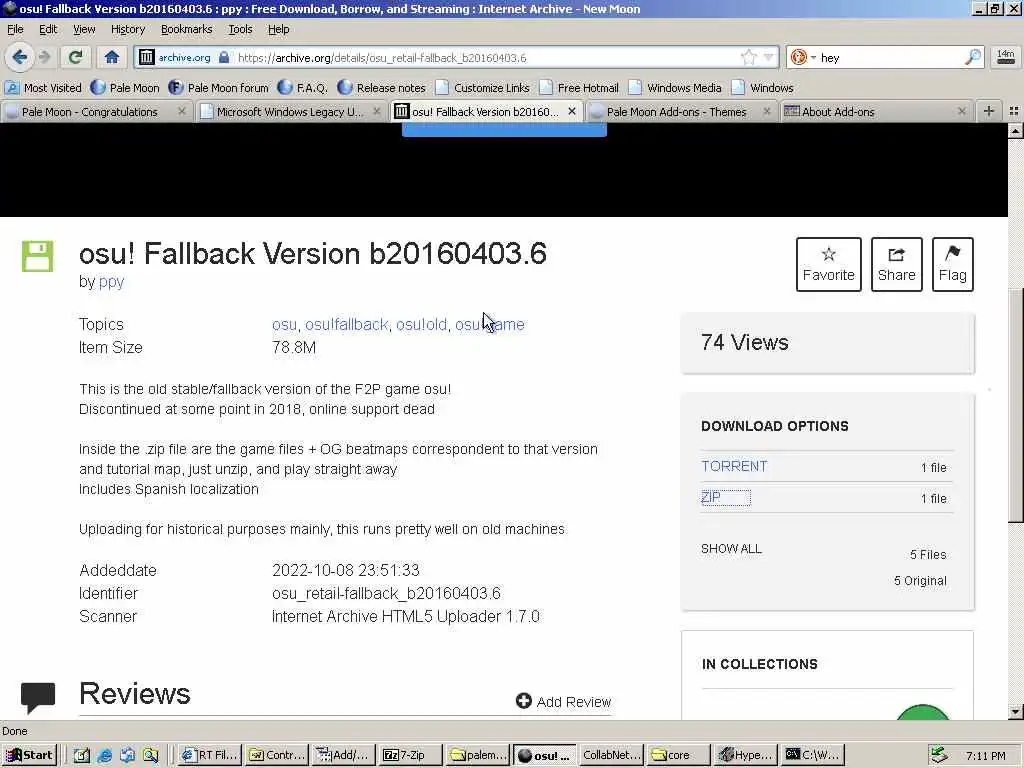The height and width of the screenshot is (768, 1024).
Task: Switch to Microsoft Windows Legacy tab
Action: pos(290,112)
